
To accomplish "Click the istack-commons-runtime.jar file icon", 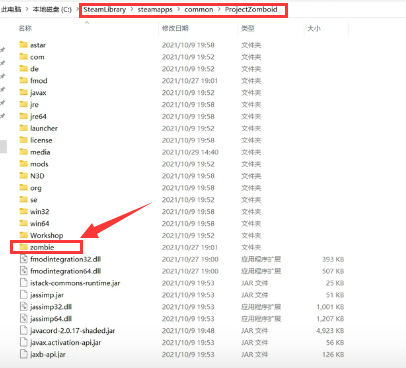I will [x=23, y=283].
